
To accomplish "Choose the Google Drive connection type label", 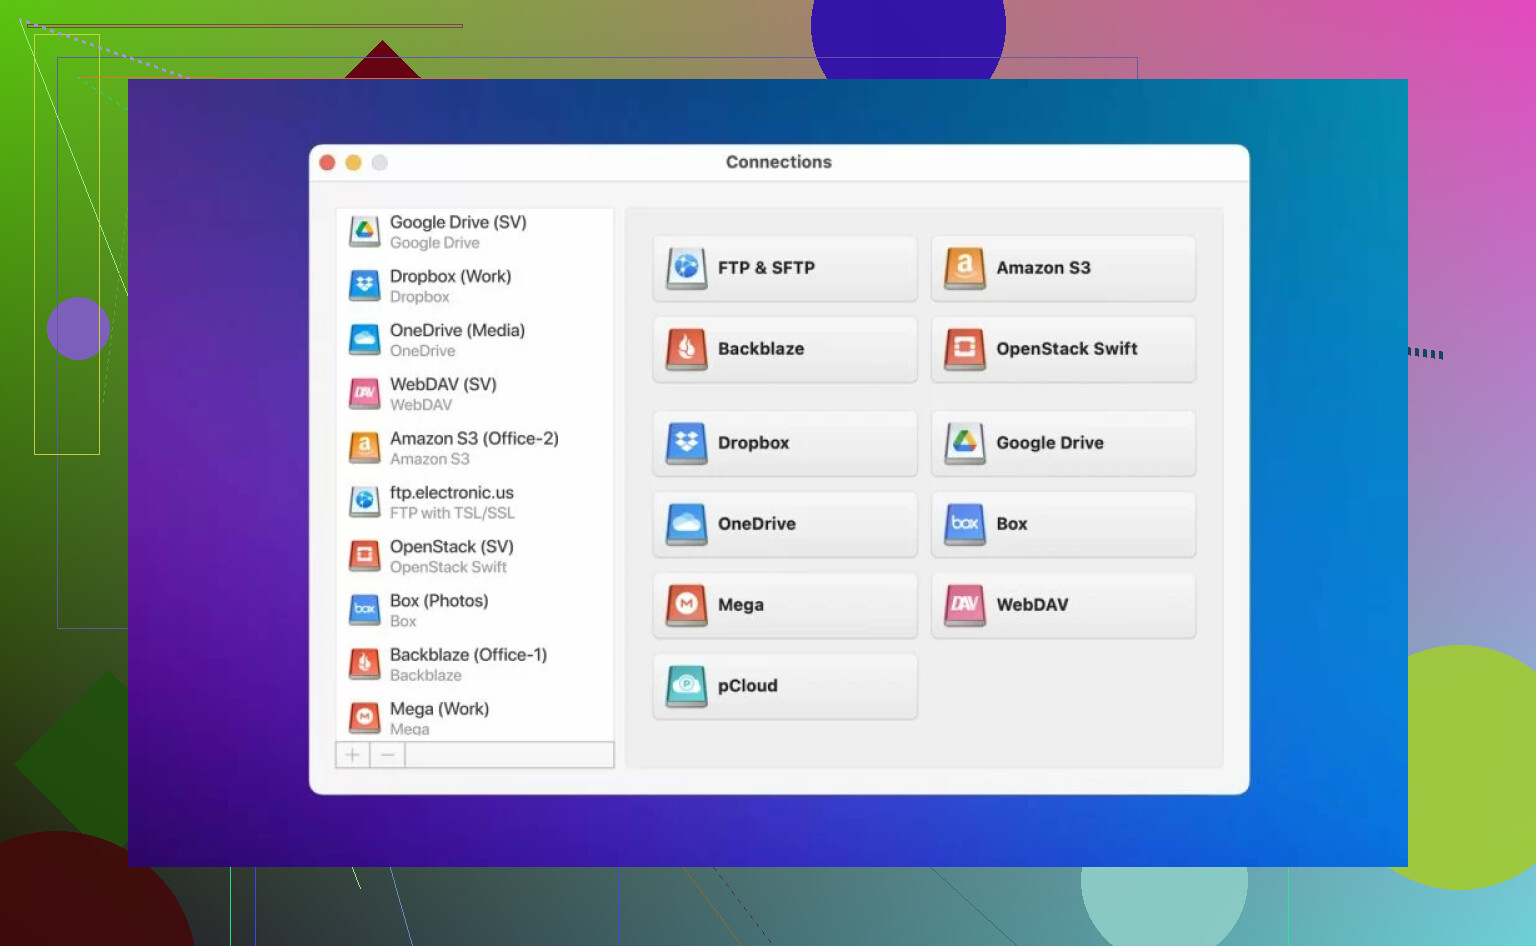I will (1050, 443).
